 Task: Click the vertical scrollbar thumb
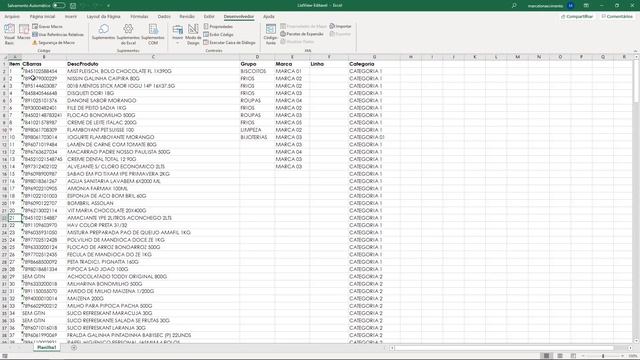636,82
